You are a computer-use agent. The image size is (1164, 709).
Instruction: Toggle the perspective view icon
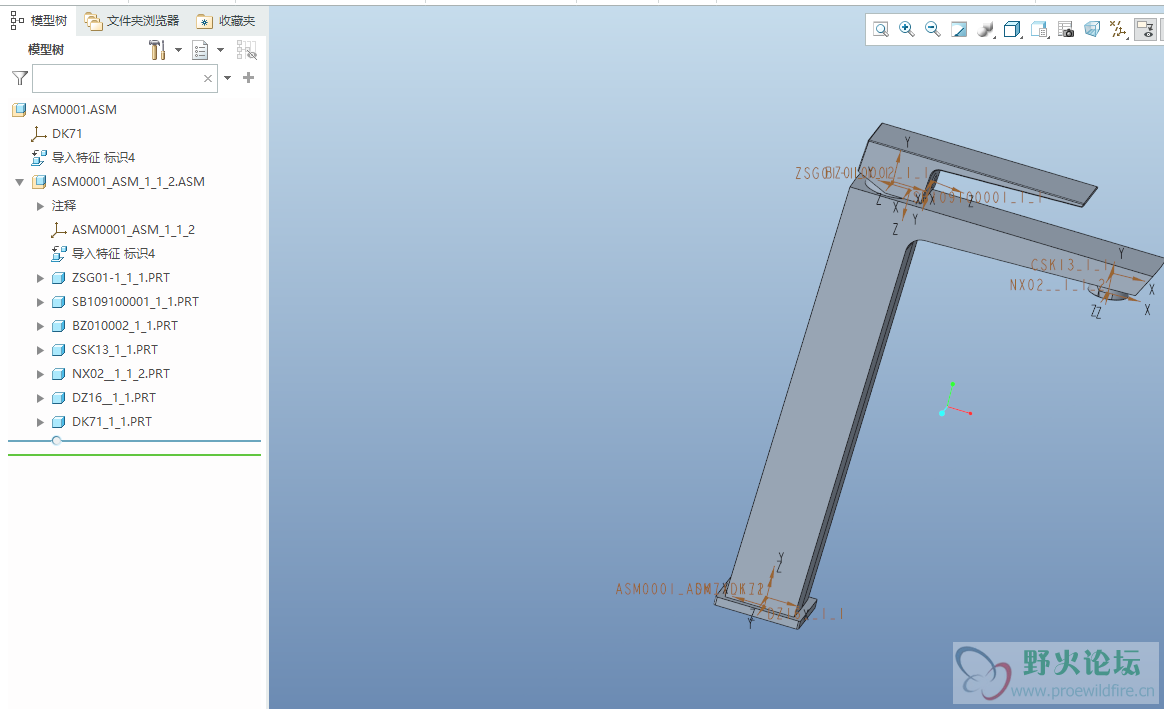coord(1092,30)
